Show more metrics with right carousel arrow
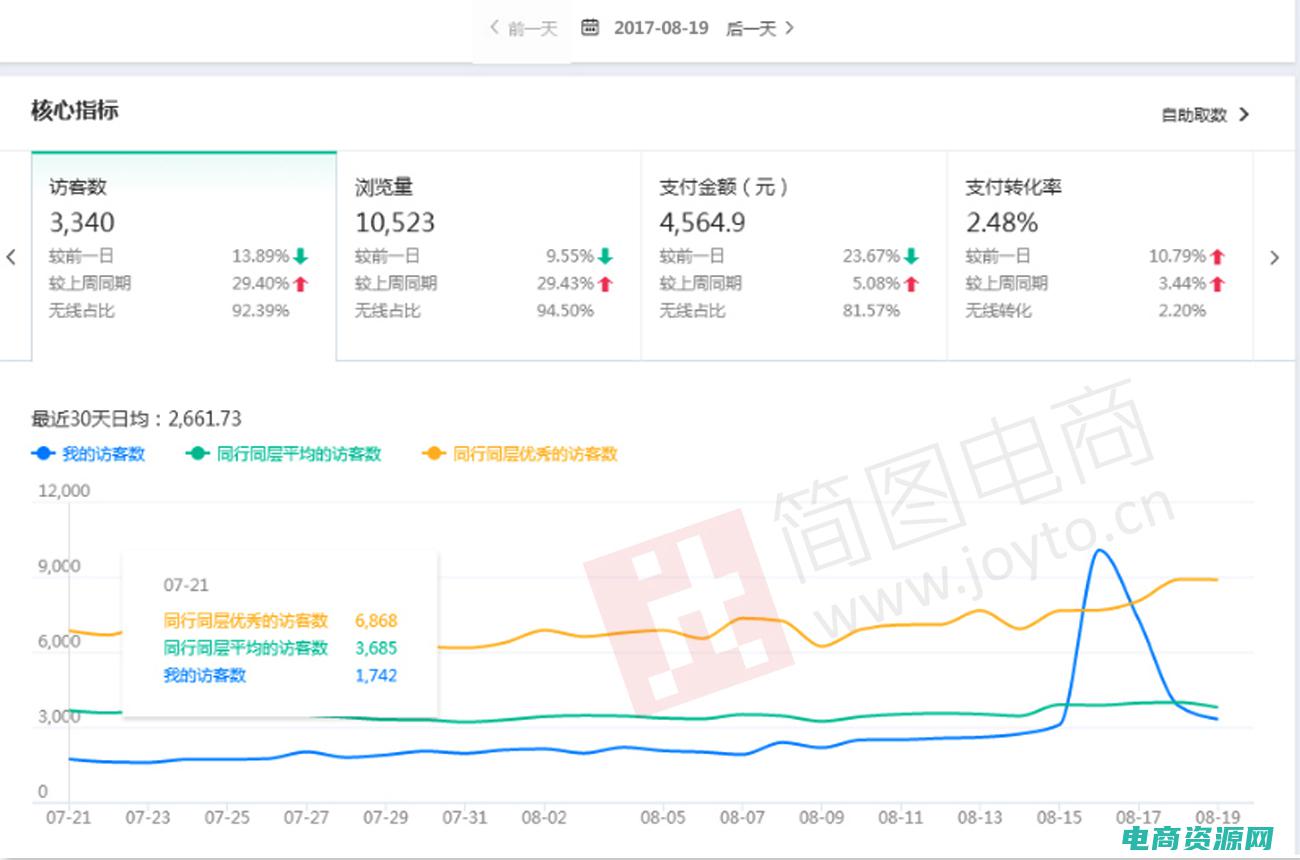The image size is (1300, 860). [1274, 257]
